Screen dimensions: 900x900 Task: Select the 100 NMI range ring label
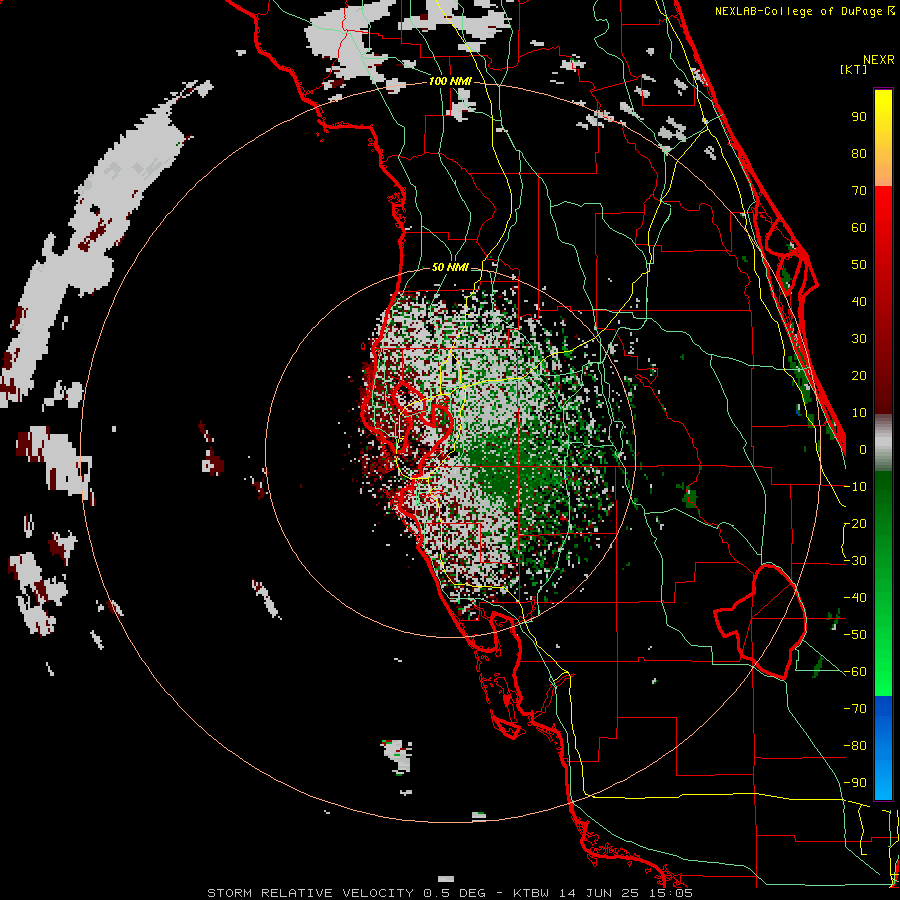[450, 82]
